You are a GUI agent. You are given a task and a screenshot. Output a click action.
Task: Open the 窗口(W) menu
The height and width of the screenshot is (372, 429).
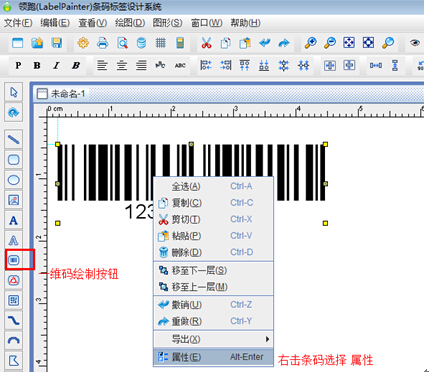[x=206, y=23]
